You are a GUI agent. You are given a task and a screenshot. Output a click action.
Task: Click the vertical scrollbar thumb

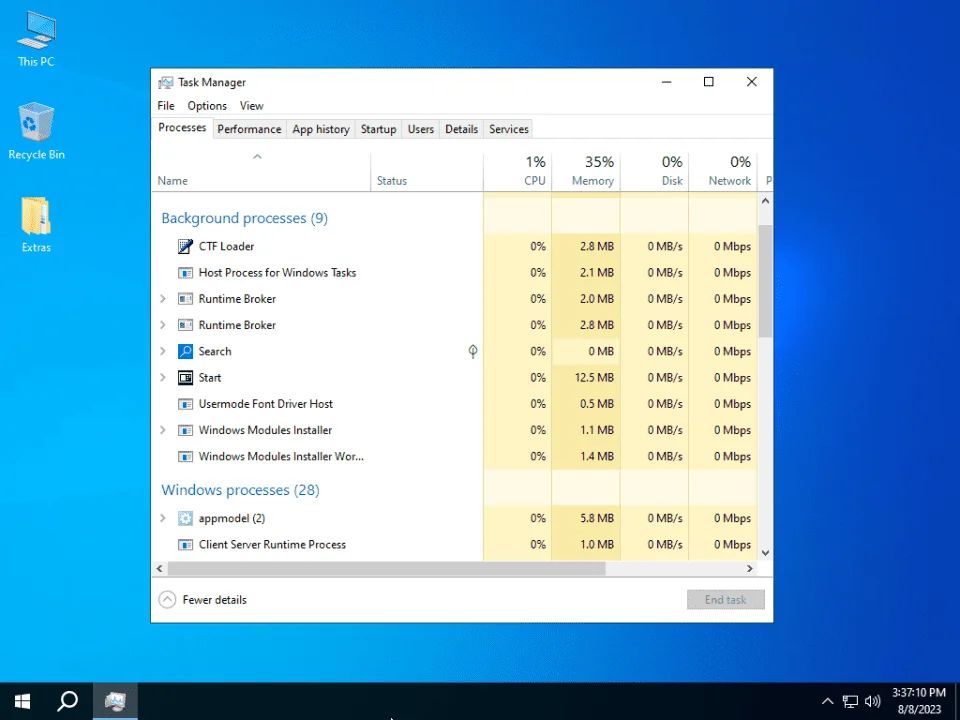[x=765, y=280]
